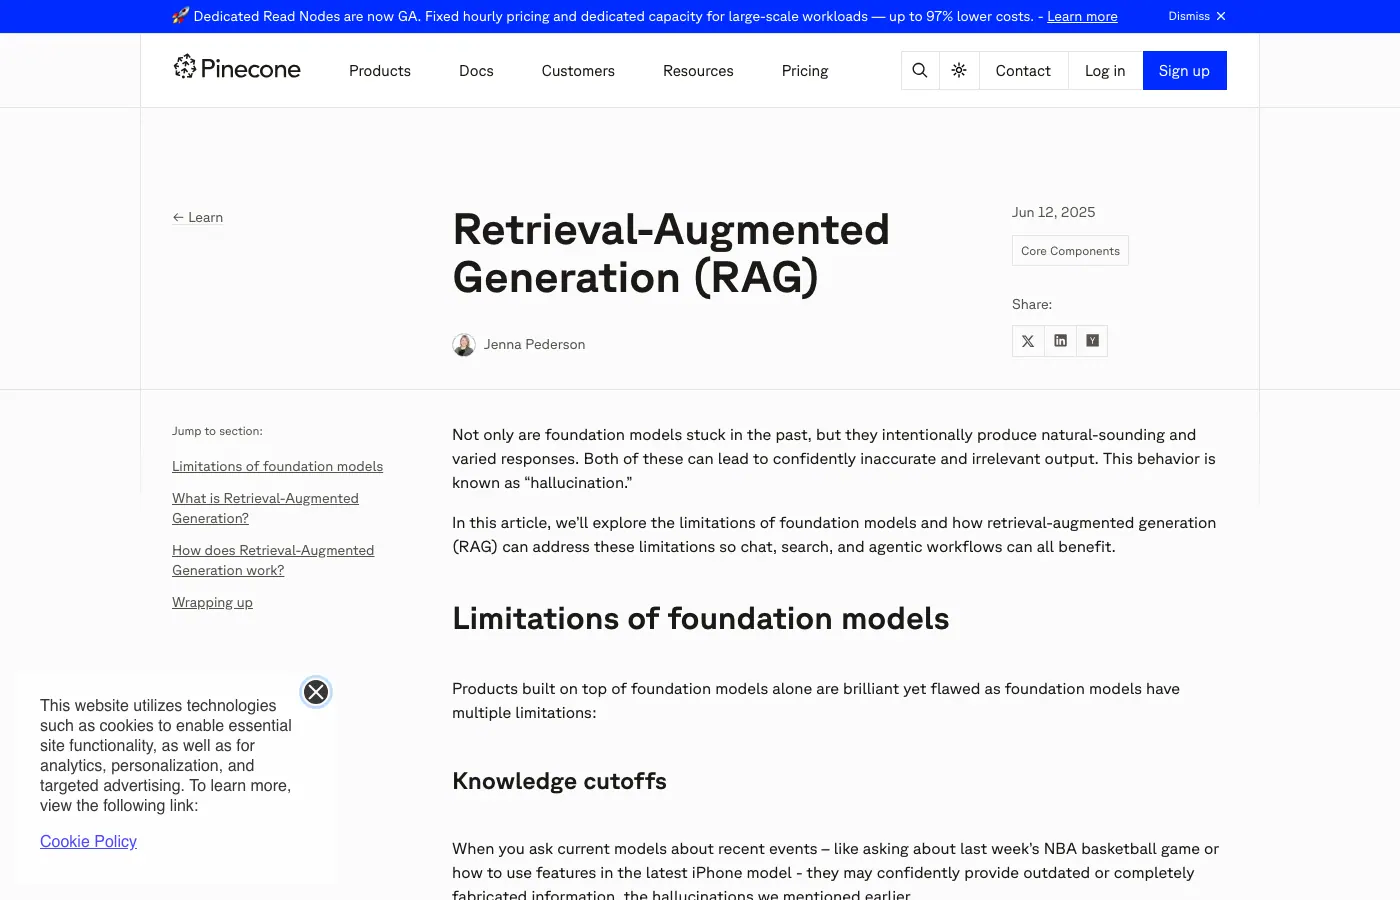Screen dimensions: 1400x900
Task: Follow the Learn more banner link
Action: (x=1082, y=16)
